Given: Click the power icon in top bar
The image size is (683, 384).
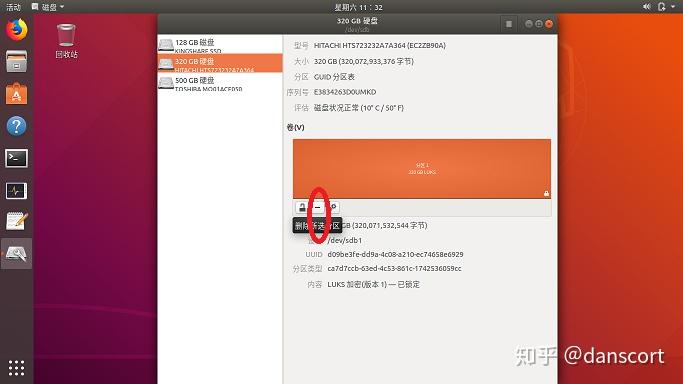Looking at the screenshot, I should [662, 7].
